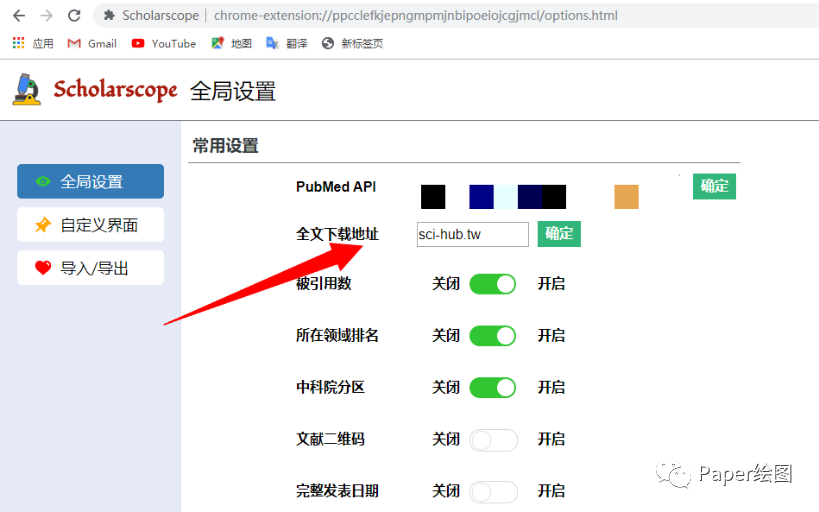Toggle the 中科院分区 switch
The width and height of the screenshot is (819, 512).
click(x=493, y=388)
